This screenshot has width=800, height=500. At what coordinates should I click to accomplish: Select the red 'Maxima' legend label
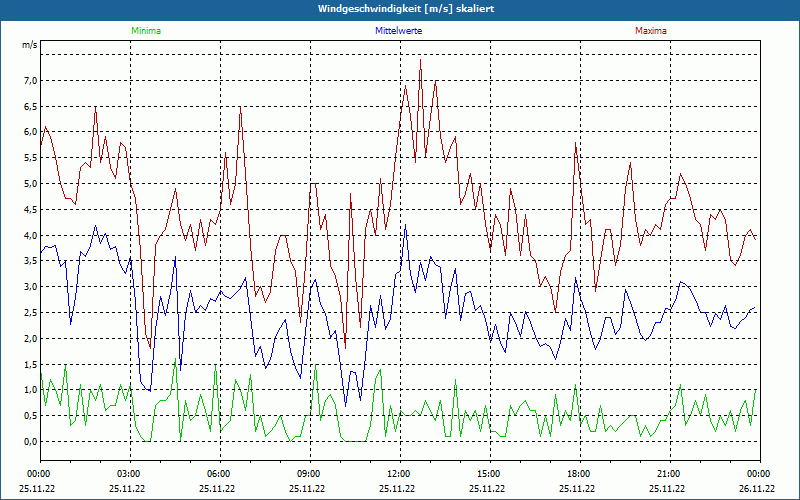pyautogui.click(x=651, y=31)
